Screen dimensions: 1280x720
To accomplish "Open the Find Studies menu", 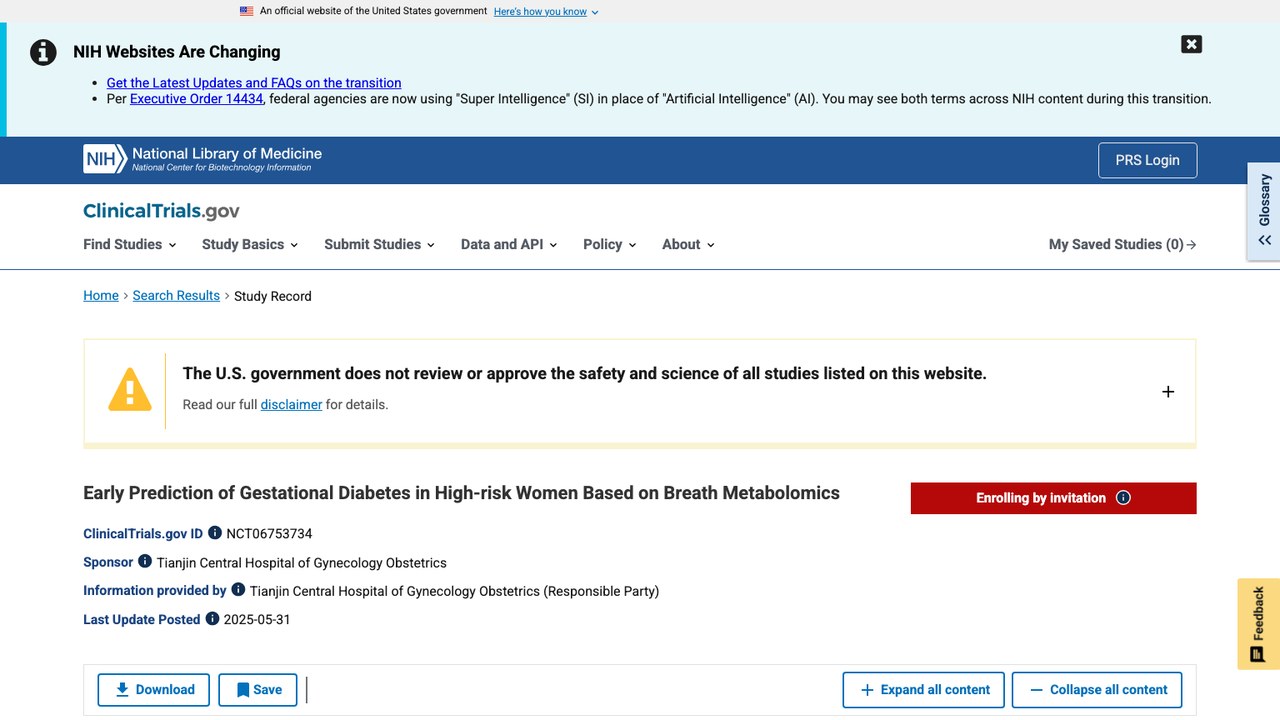I will tap(130, 244).
